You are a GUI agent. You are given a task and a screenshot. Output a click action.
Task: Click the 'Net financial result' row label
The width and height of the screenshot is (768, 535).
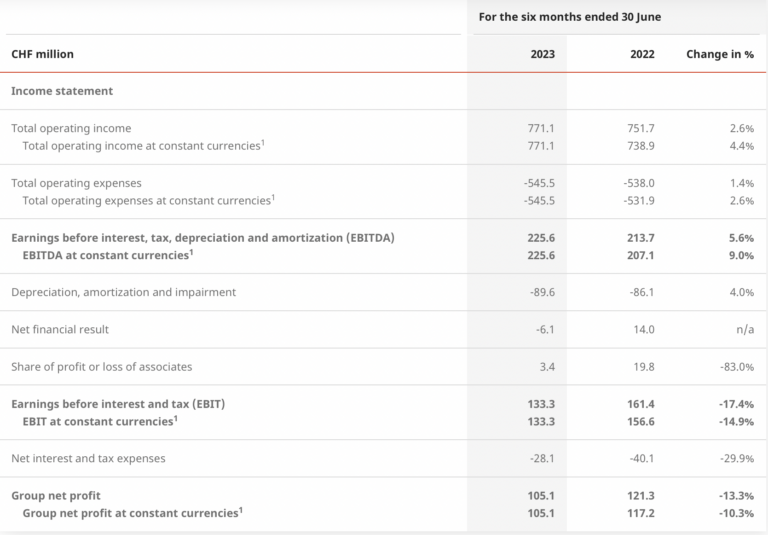point(60,329)
